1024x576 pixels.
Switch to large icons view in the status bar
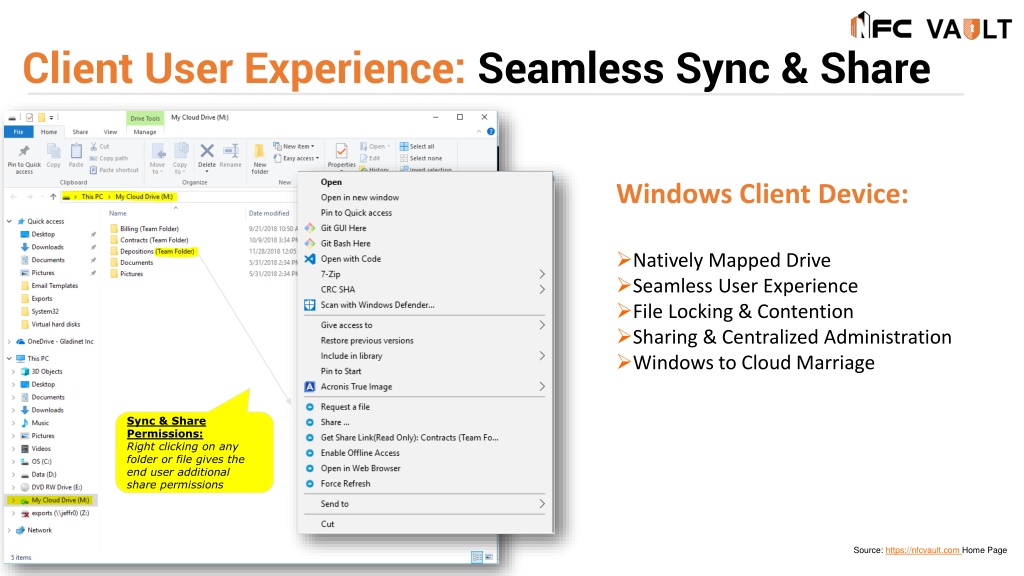pos(489,557)
